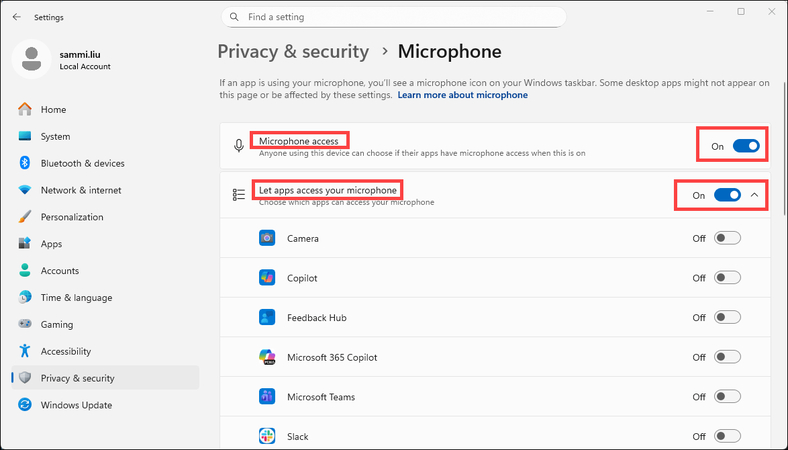Minimize the Settings window
Image resolution: width=788 pixels, height=450 pixels.
point(710,12)
